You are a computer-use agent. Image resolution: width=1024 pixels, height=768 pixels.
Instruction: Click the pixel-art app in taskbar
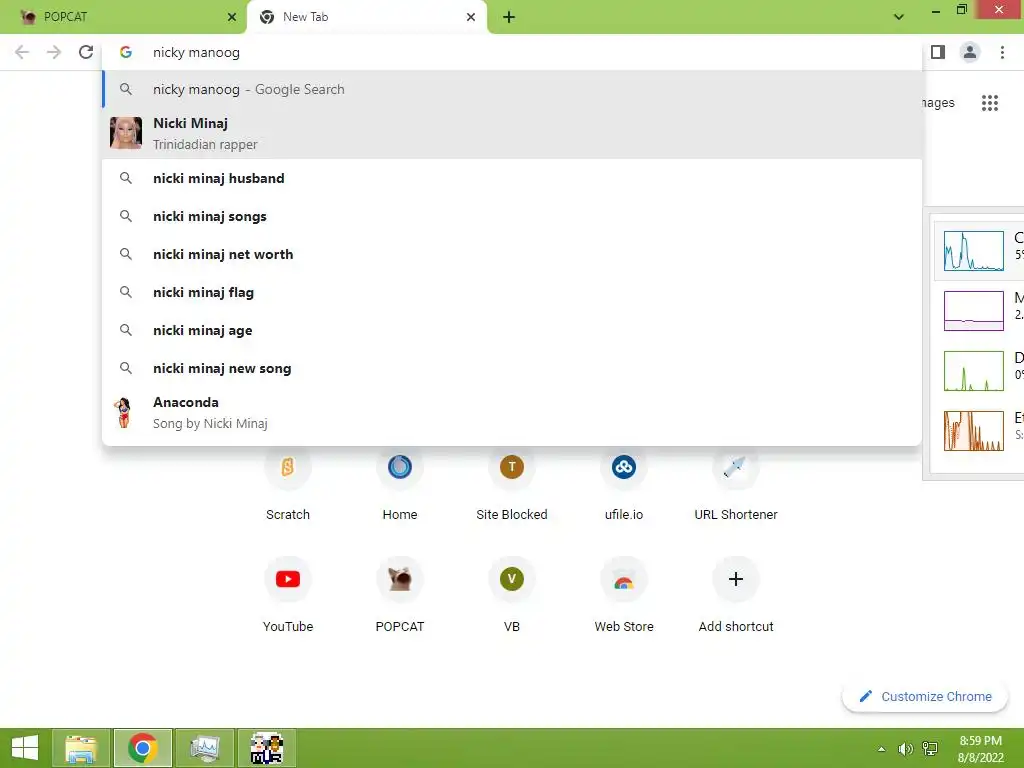click(x=266, y=748)
